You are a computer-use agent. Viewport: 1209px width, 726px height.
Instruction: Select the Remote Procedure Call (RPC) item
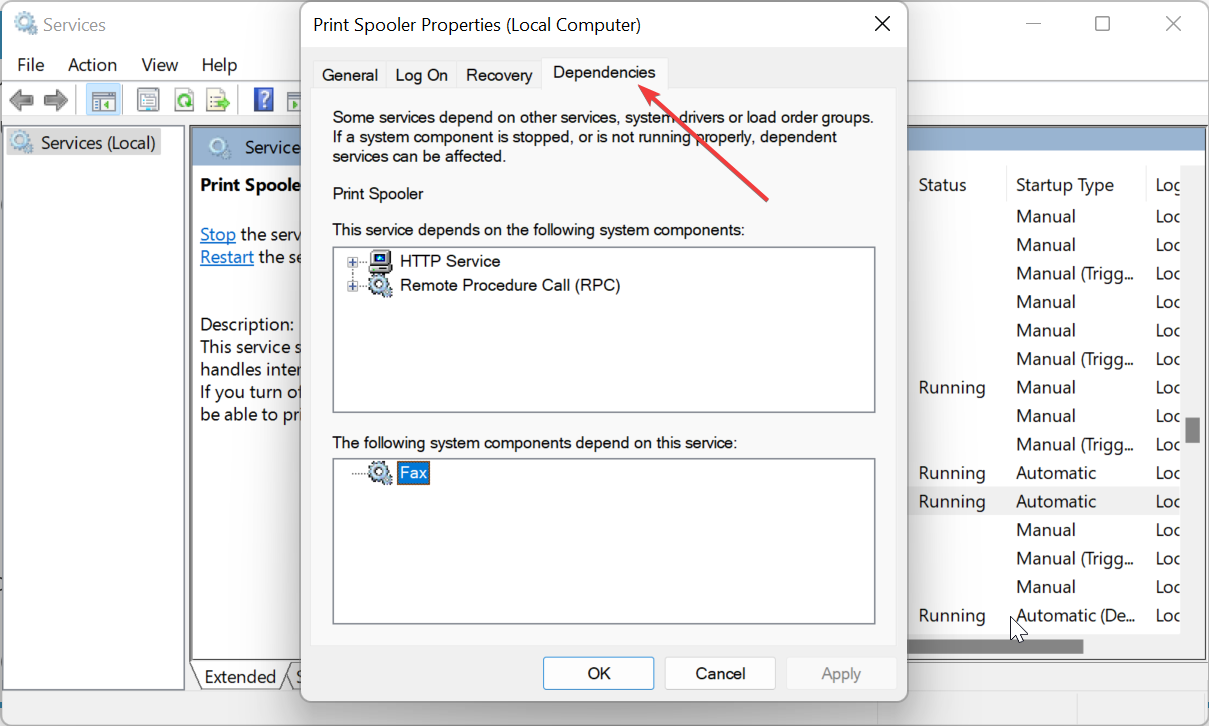[510, 285]
